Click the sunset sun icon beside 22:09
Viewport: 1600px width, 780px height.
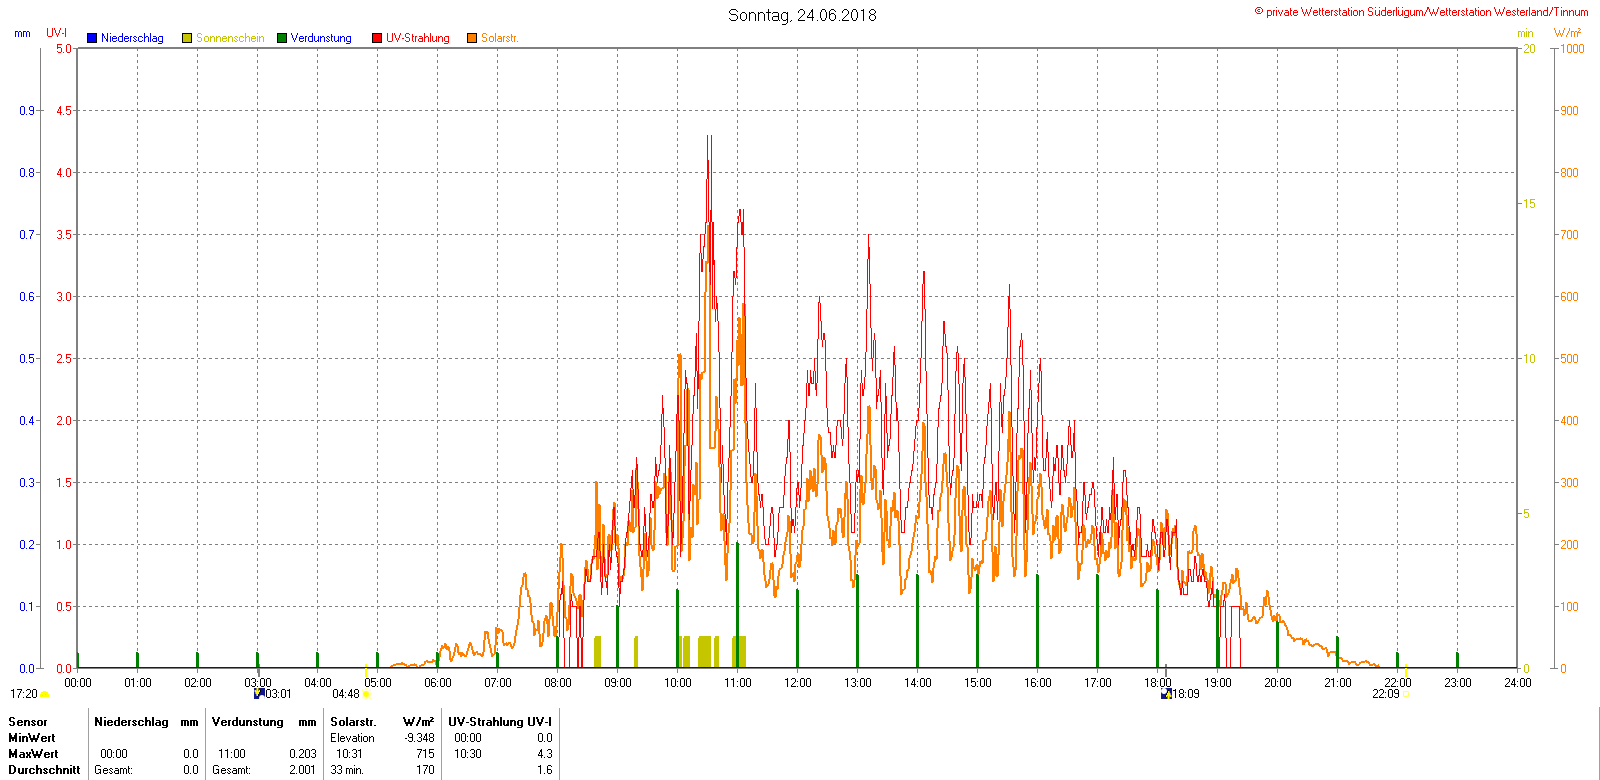click(x=1406, y=694)
